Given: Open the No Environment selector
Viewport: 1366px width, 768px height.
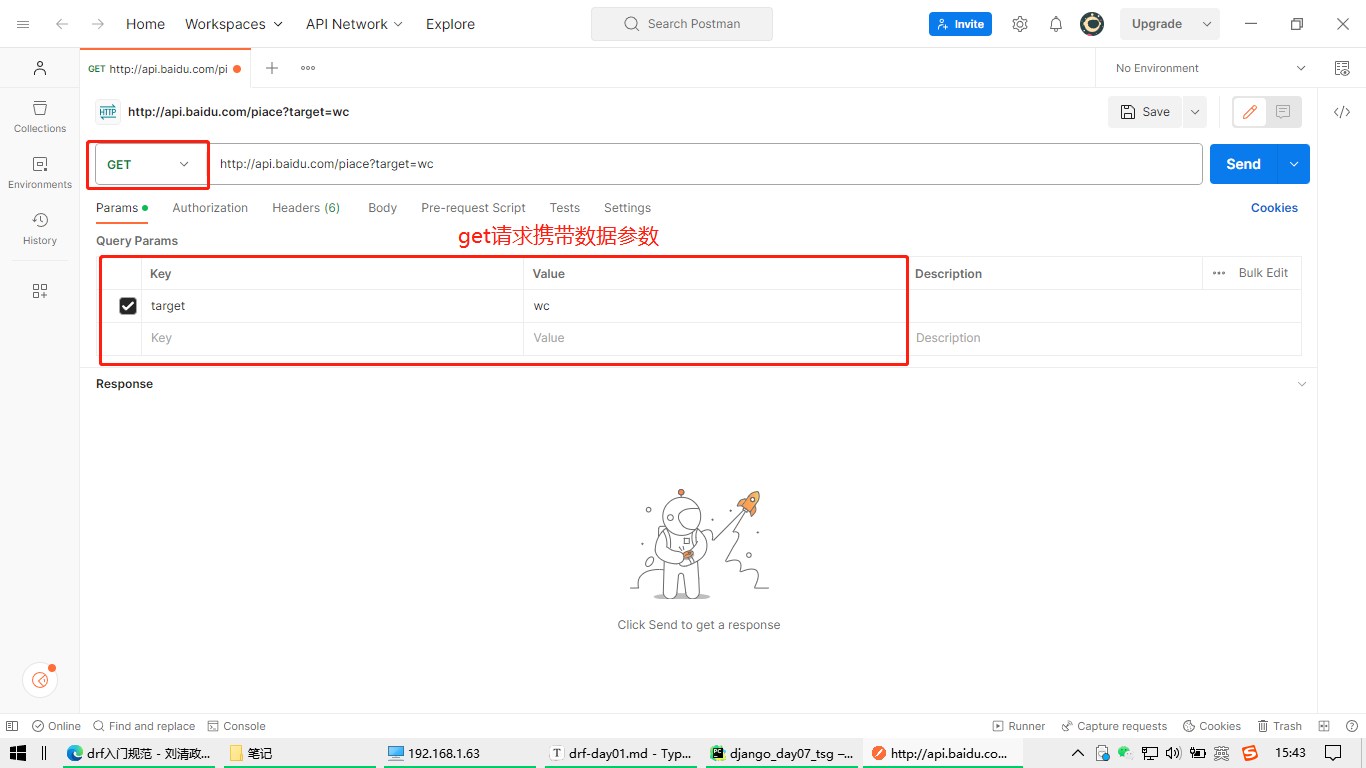Looking at the screenshot, I should pyautogui.click(x=1210, y=68).
